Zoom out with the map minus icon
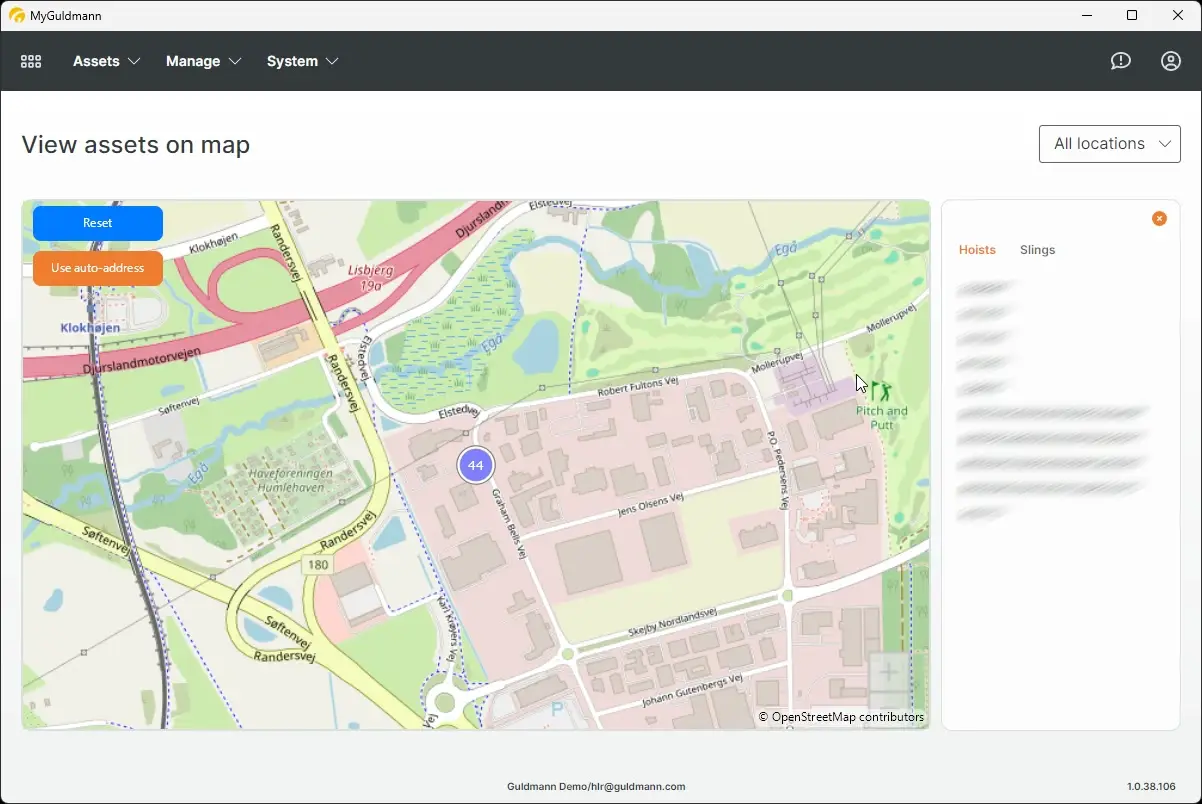Viewport: 1202px width, 804px height. pyautogui.click(x=888, y=706)
